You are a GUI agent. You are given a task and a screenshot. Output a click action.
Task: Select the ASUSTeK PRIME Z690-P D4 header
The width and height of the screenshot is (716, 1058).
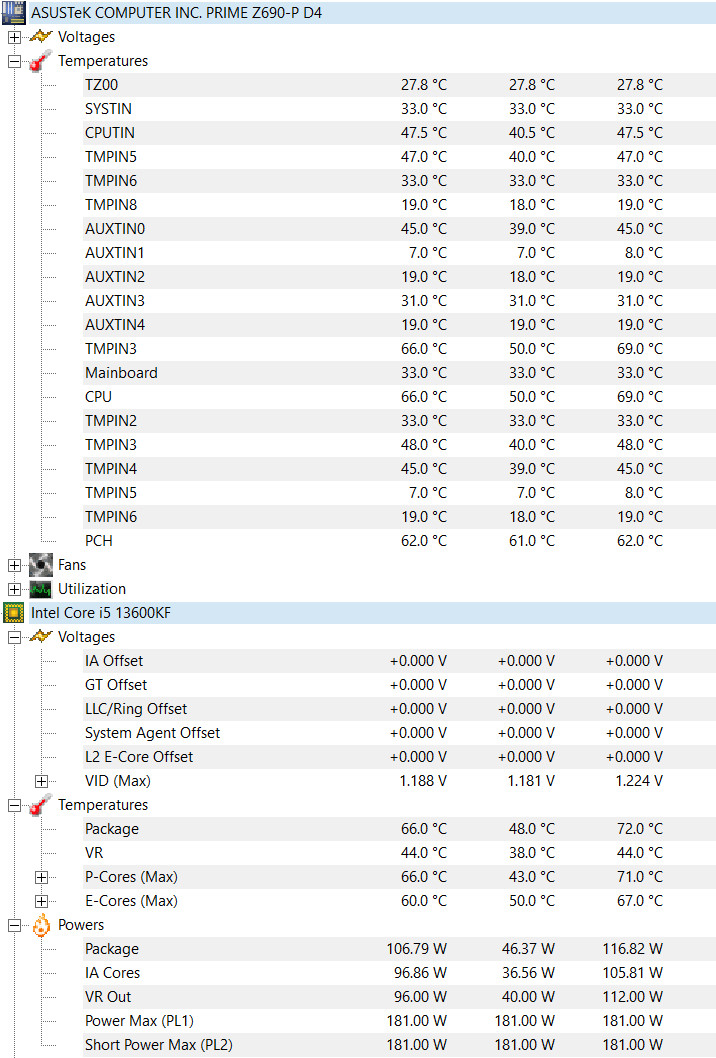click(x=372, y=13)
